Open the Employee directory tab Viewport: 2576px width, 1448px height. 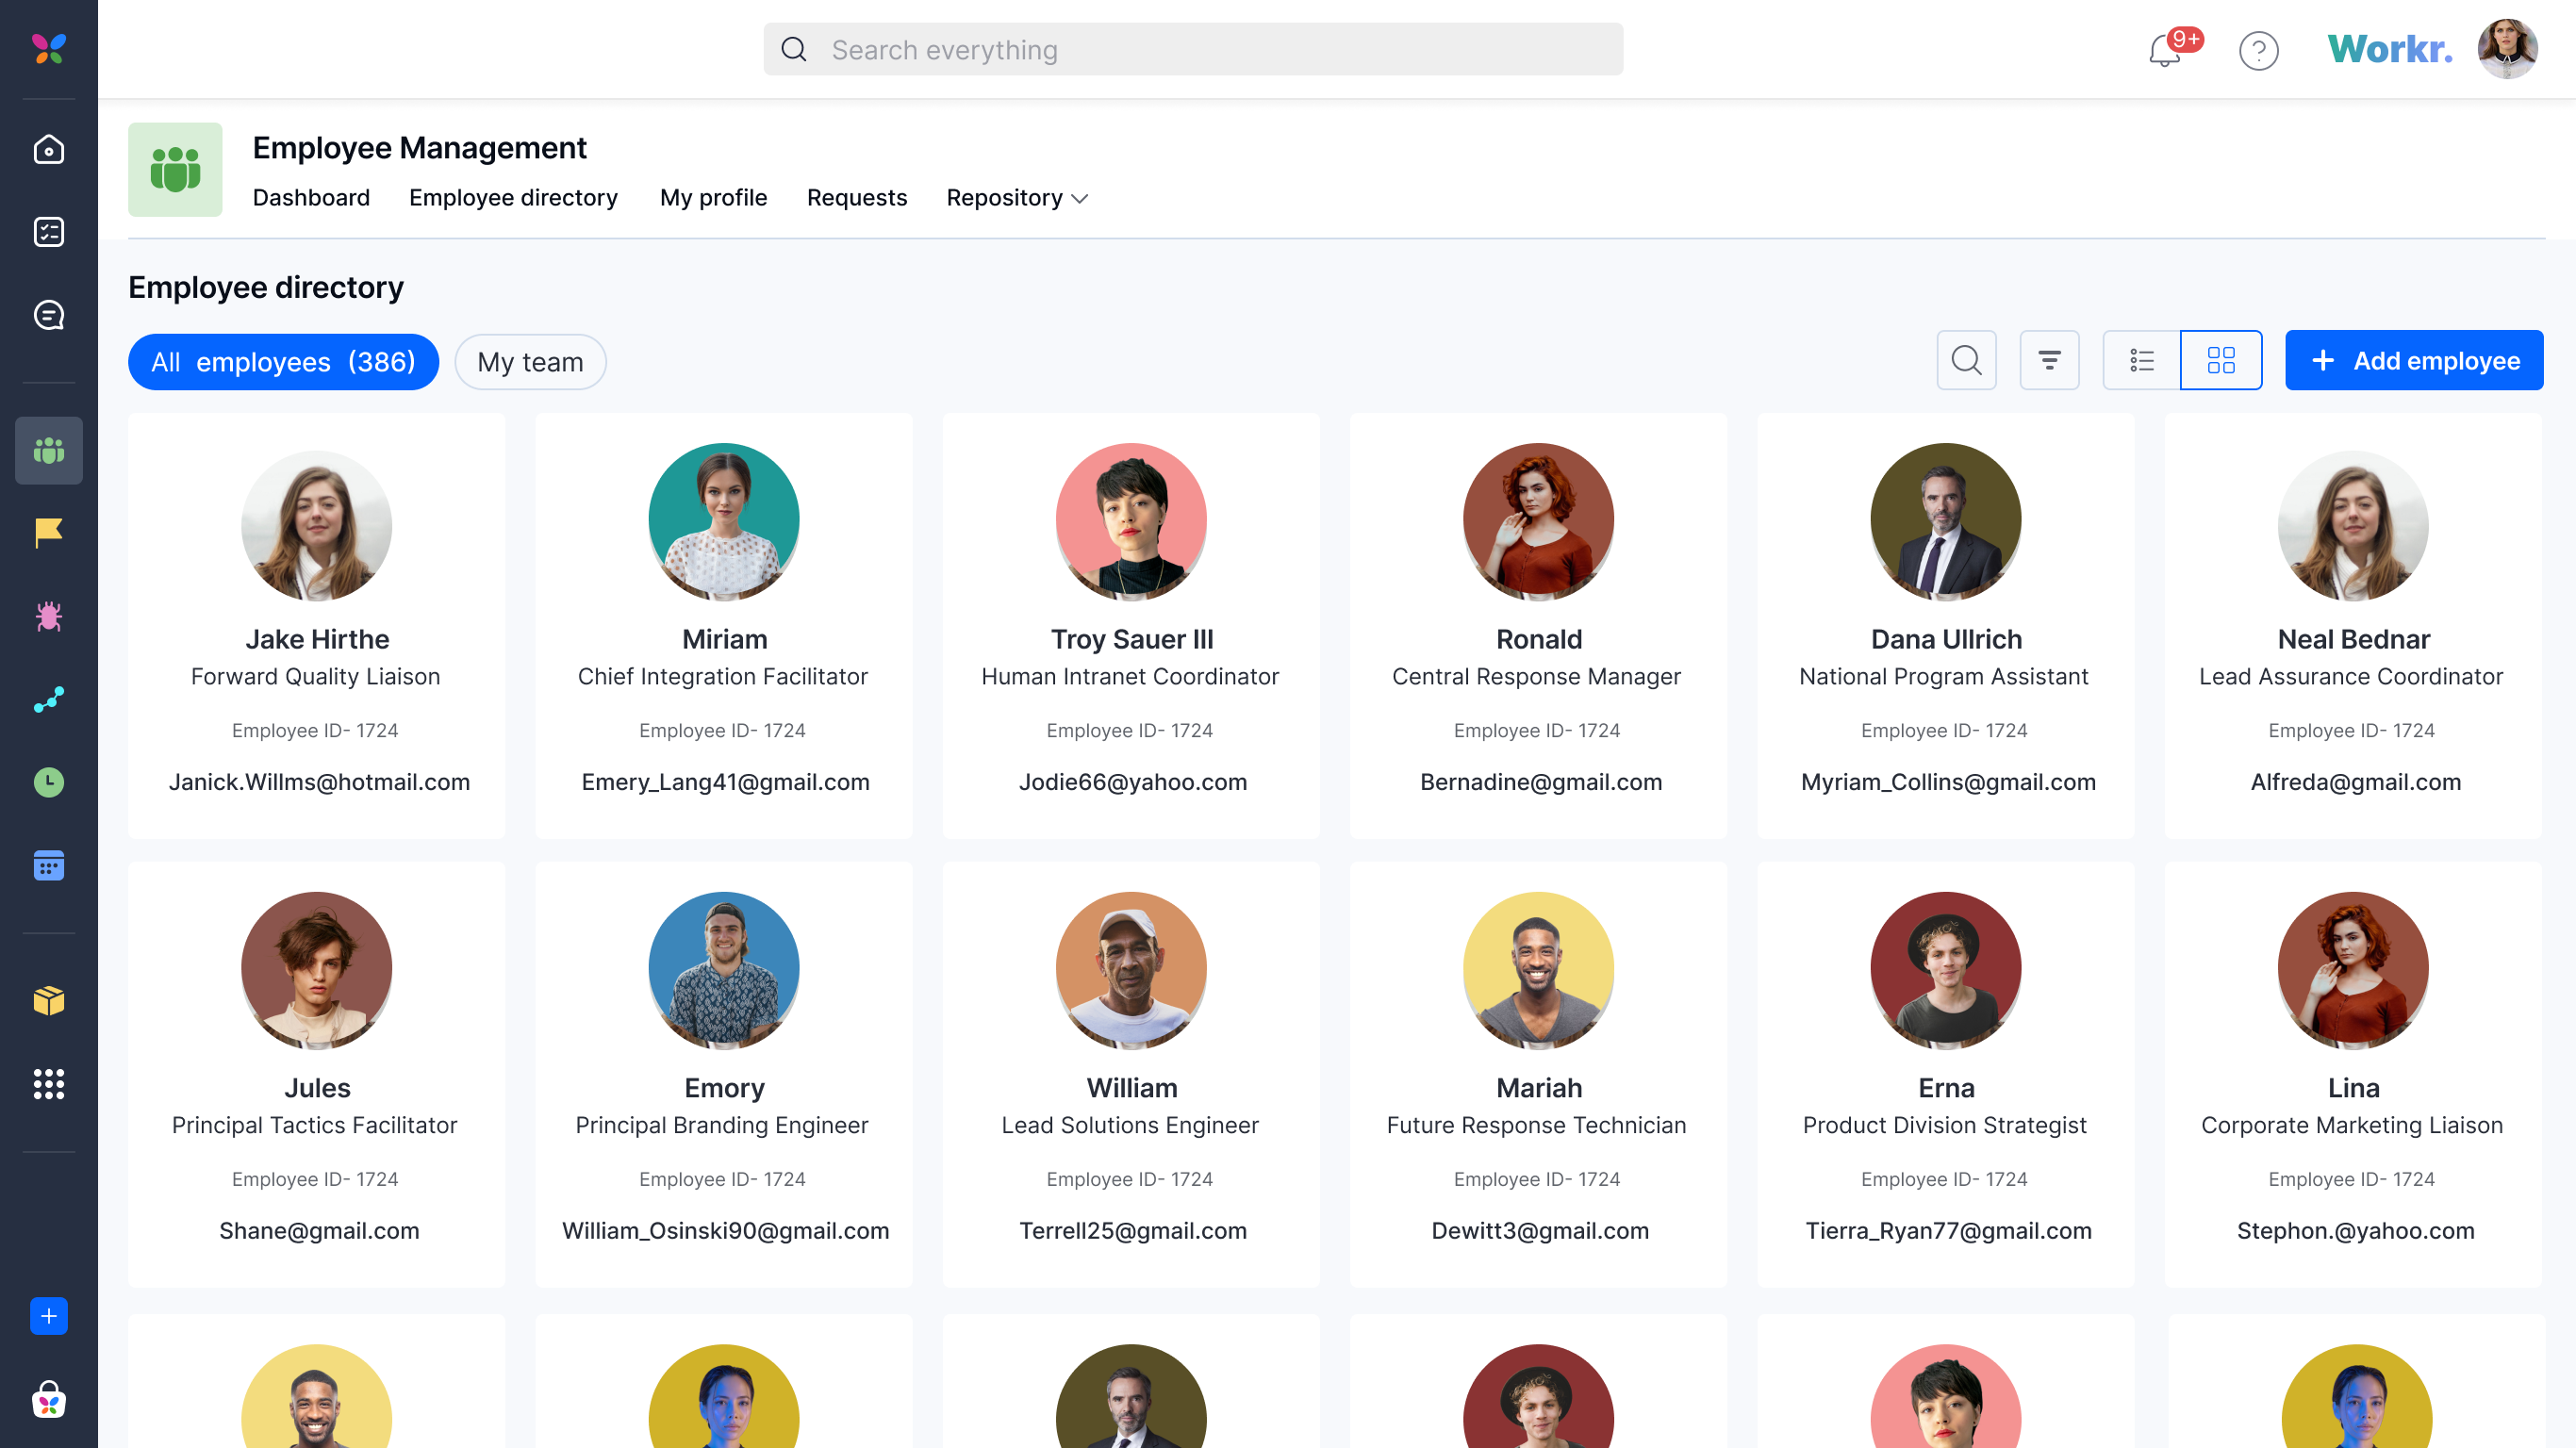[x=513, y=198]
